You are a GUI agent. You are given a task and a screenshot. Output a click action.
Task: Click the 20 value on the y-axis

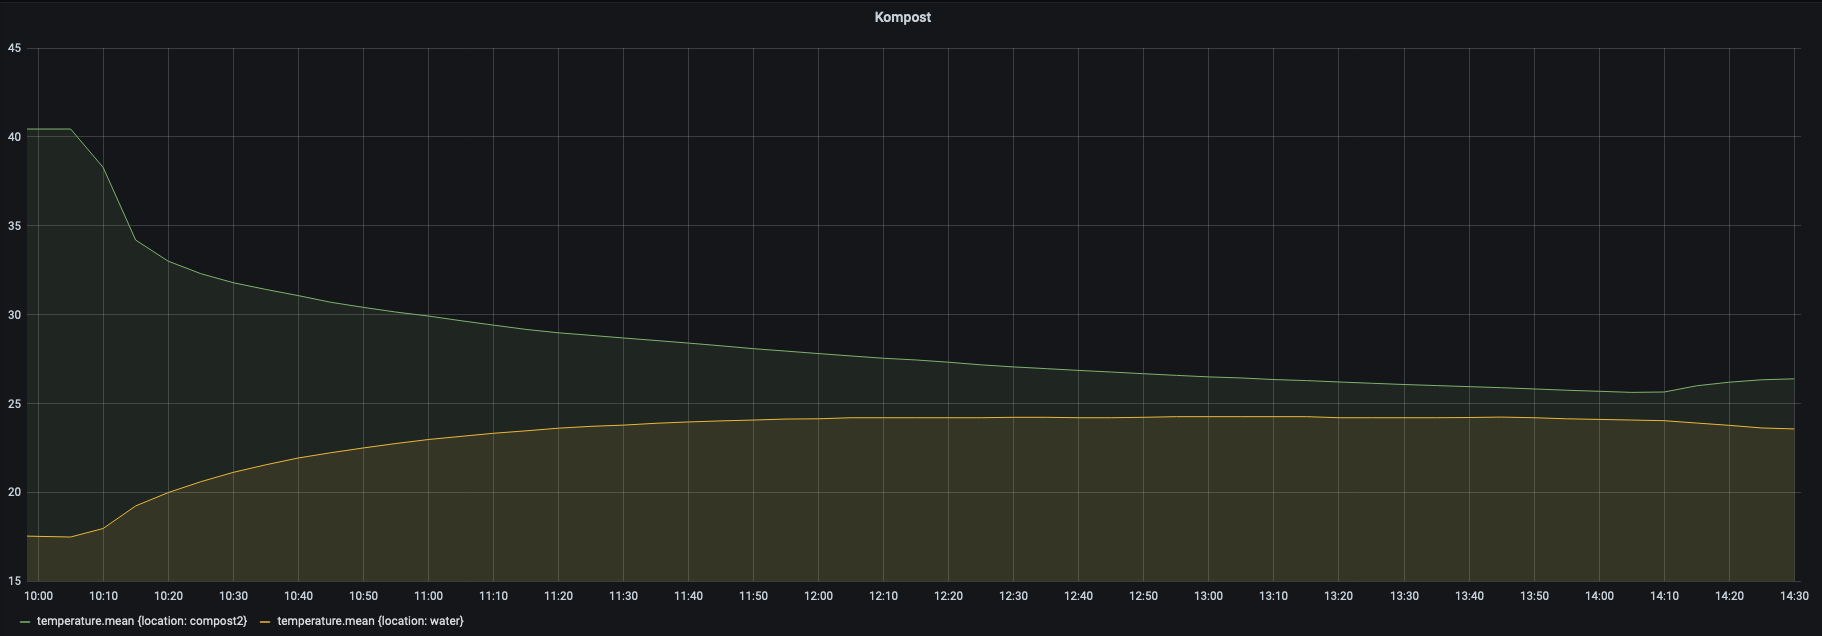click(x=14, y=492)
